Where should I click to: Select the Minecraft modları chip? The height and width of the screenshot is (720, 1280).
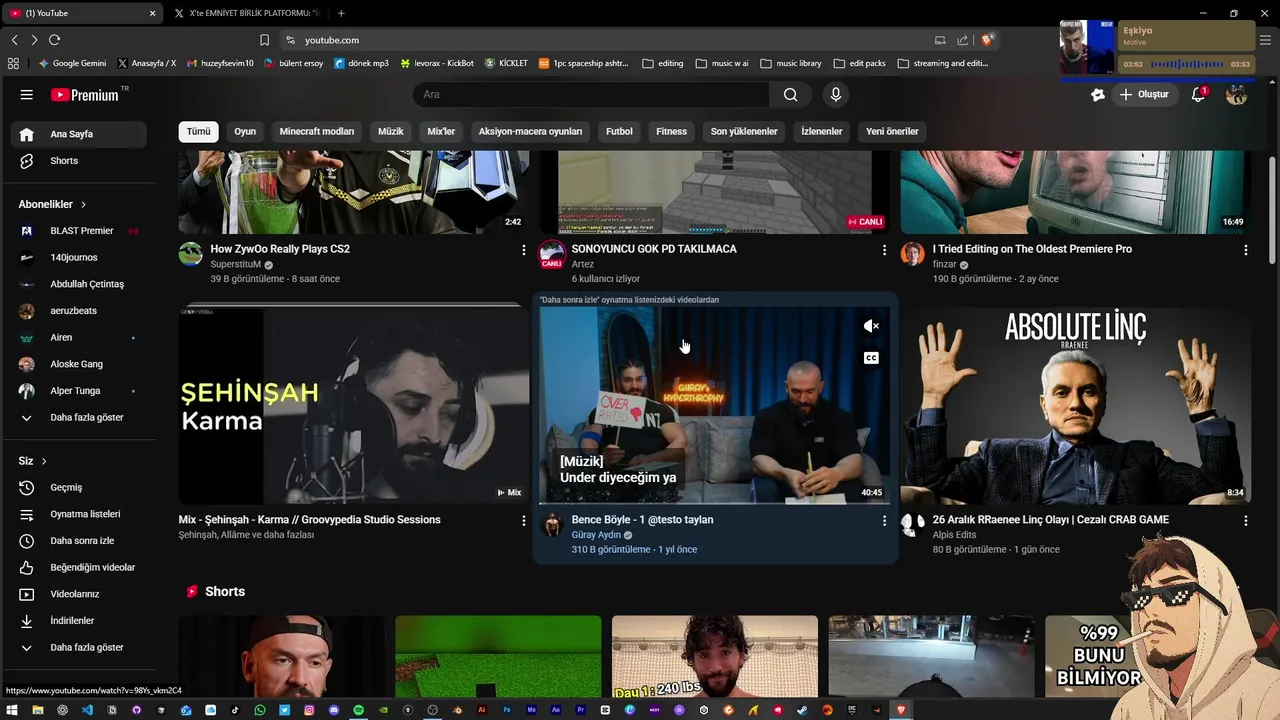(317, 132)
